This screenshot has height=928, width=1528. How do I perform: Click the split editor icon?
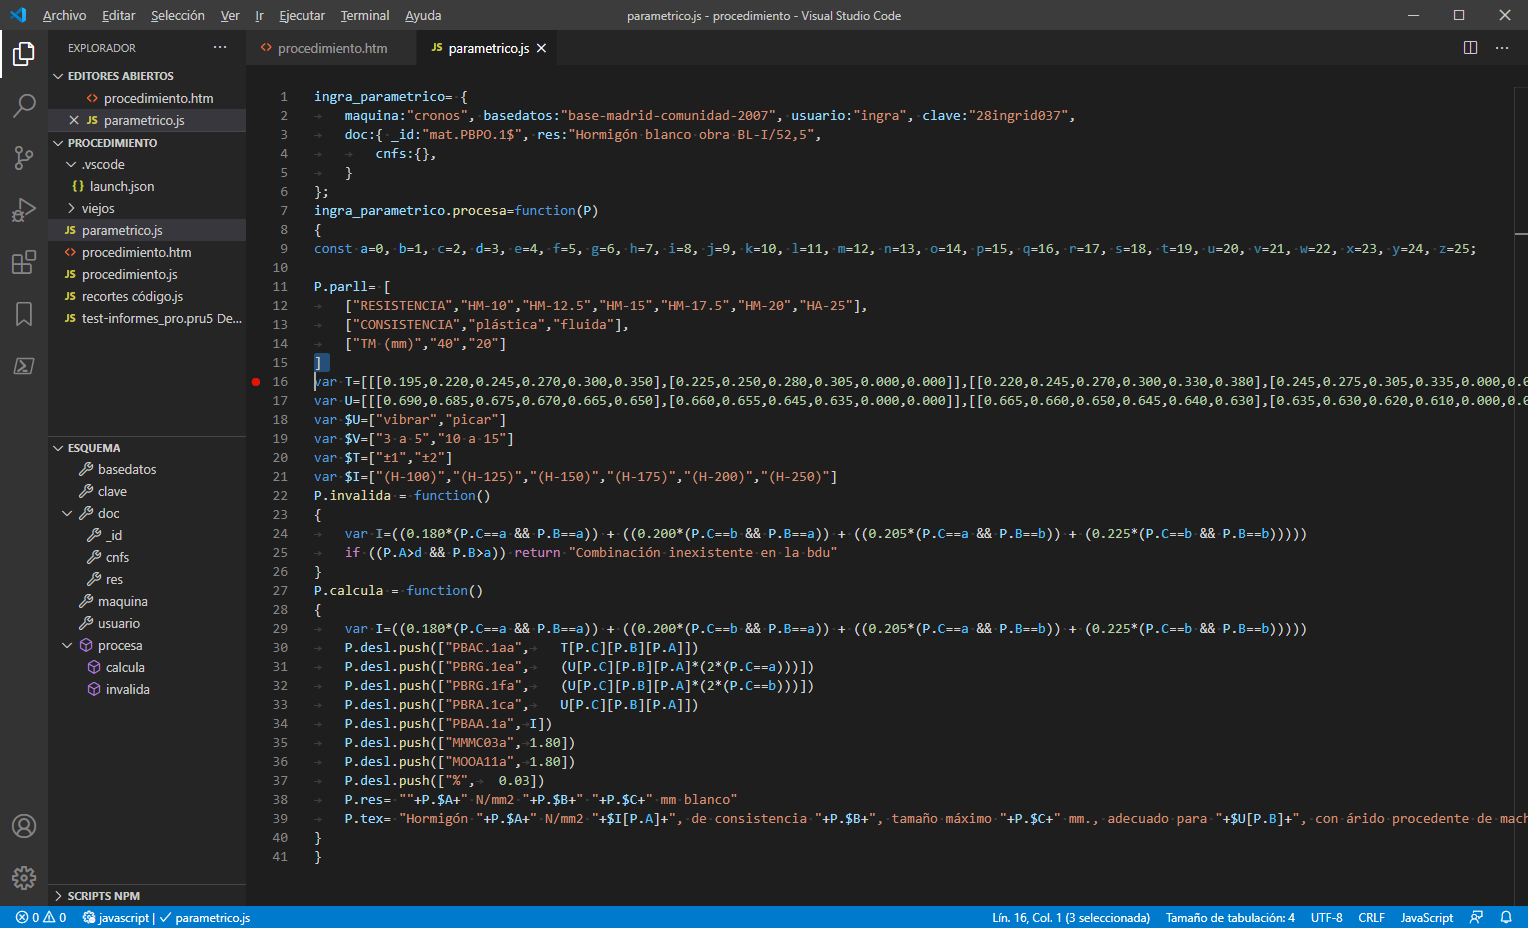1470,48
